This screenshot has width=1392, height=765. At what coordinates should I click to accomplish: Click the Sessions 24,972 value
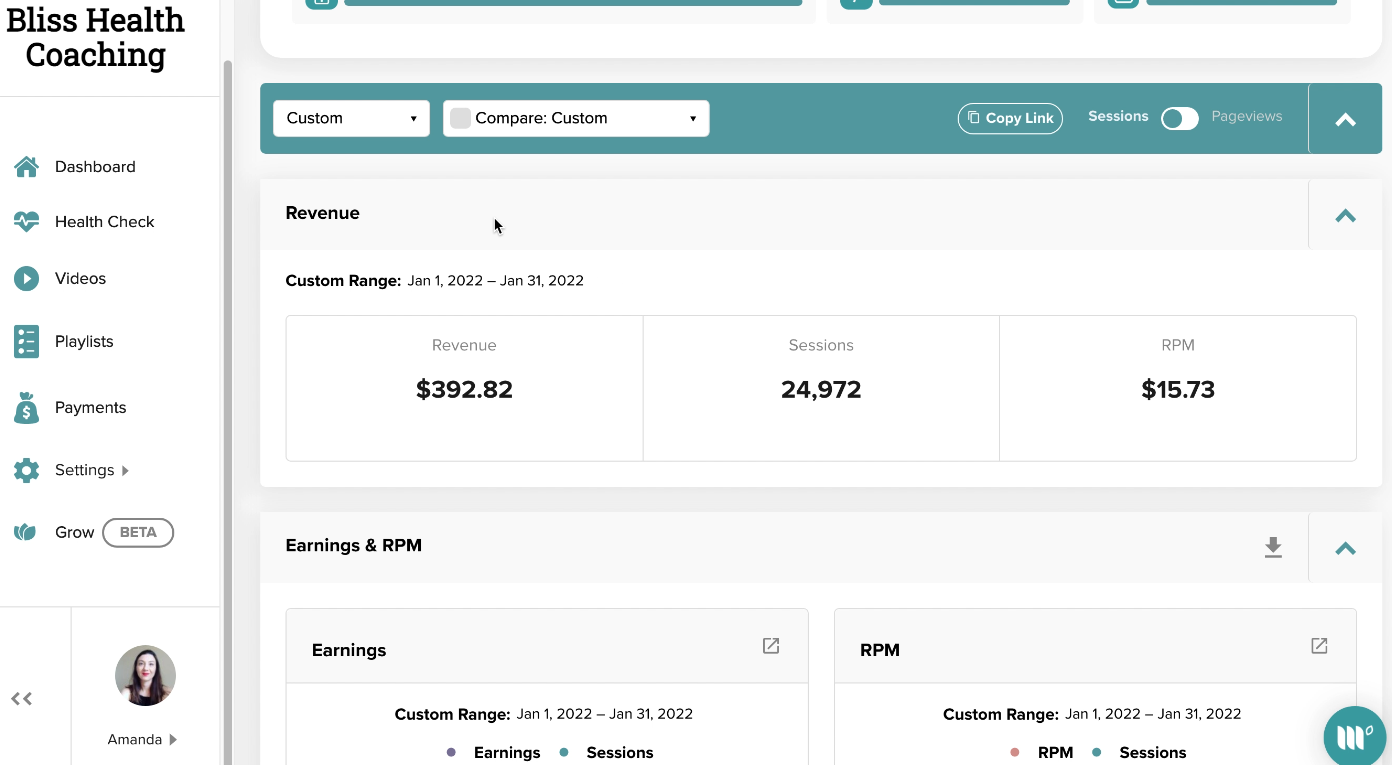click(821, 390)
